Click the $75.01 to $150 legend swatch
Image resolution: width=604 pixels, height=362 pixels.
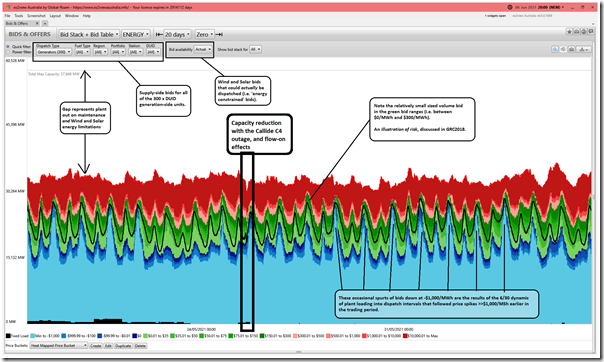tap(231, 336)
